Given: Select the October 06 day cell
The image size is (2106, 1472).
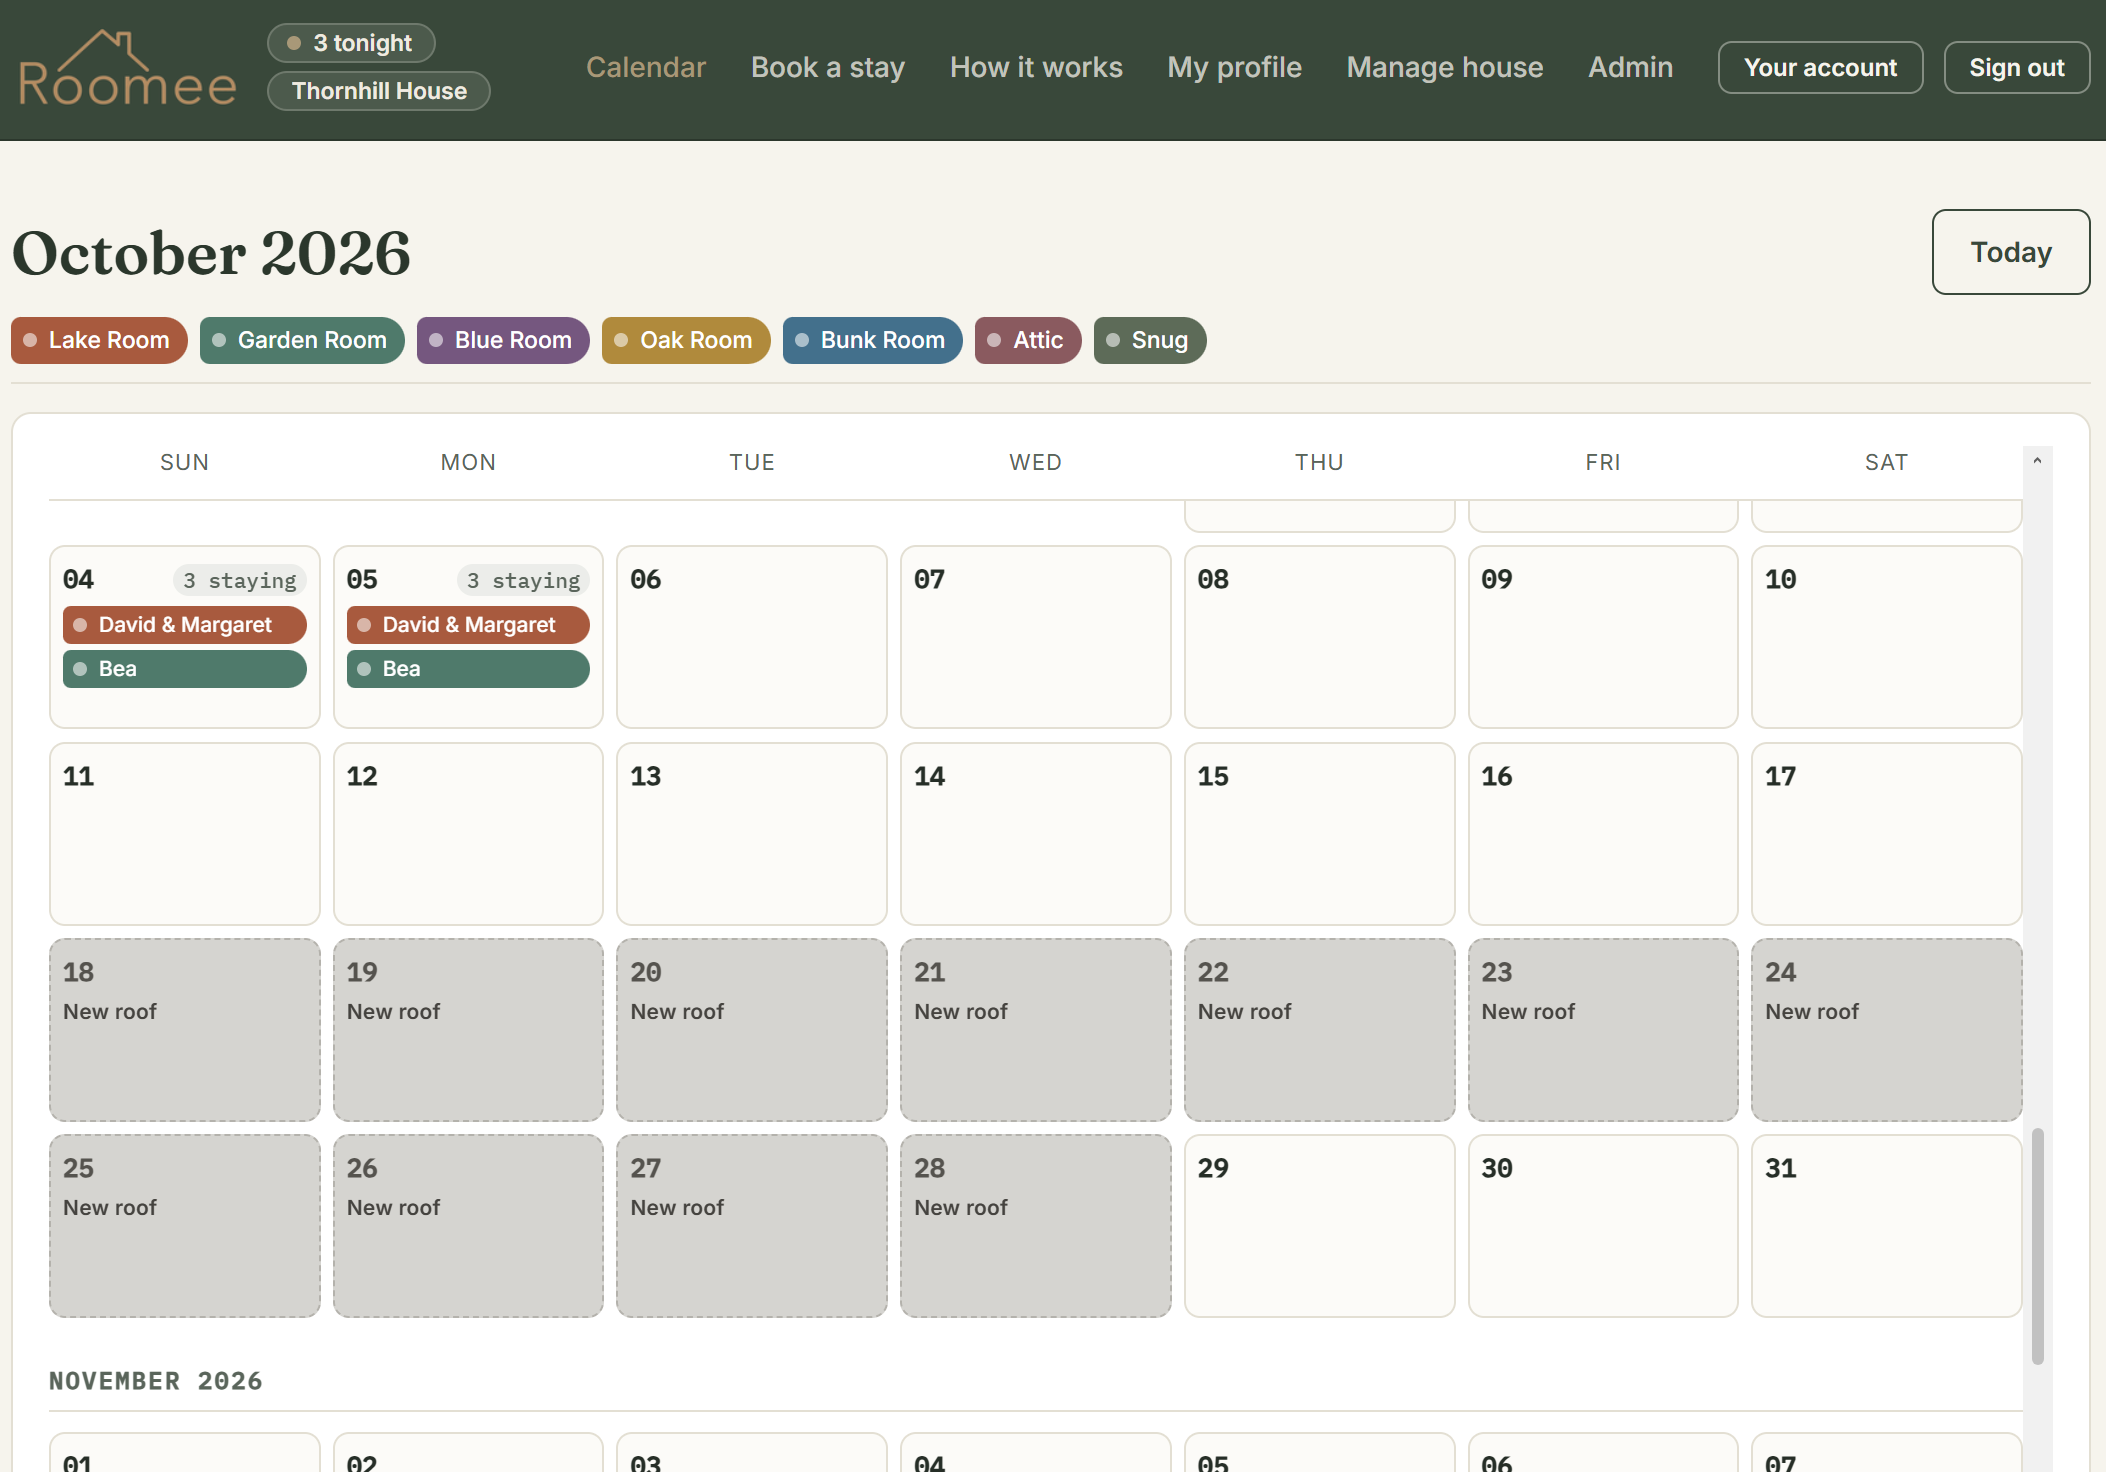Looking at the screenshot, I should click(x=752, y=637).
